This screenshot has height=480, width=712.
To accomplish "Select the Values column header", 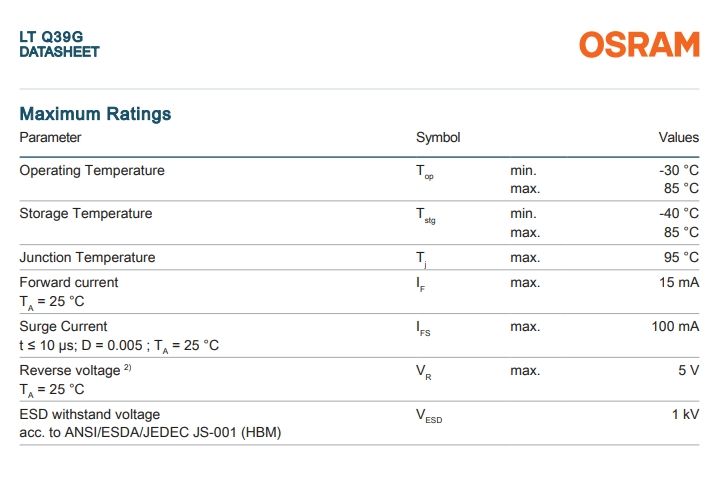I will point(678,137).
